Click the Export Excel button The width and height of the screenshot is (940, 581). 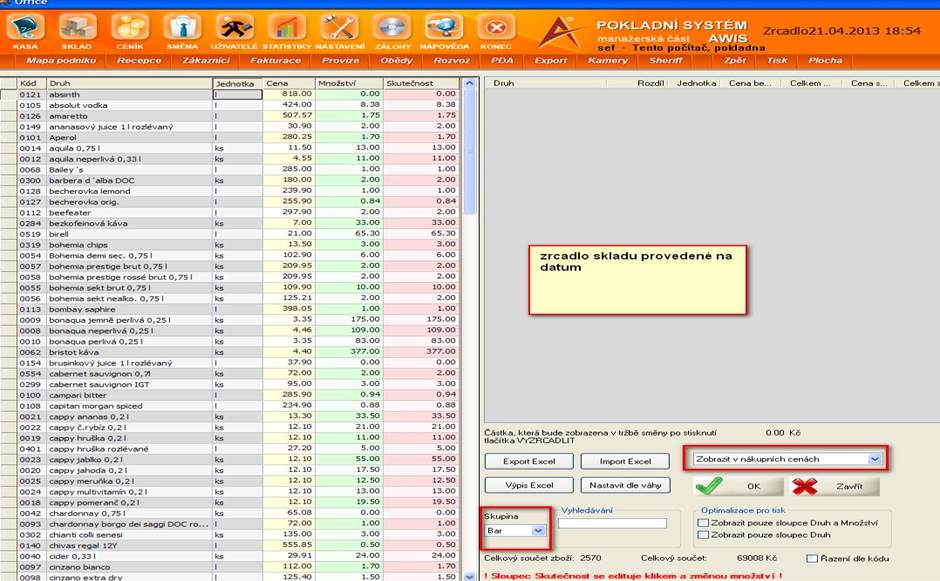529,461
